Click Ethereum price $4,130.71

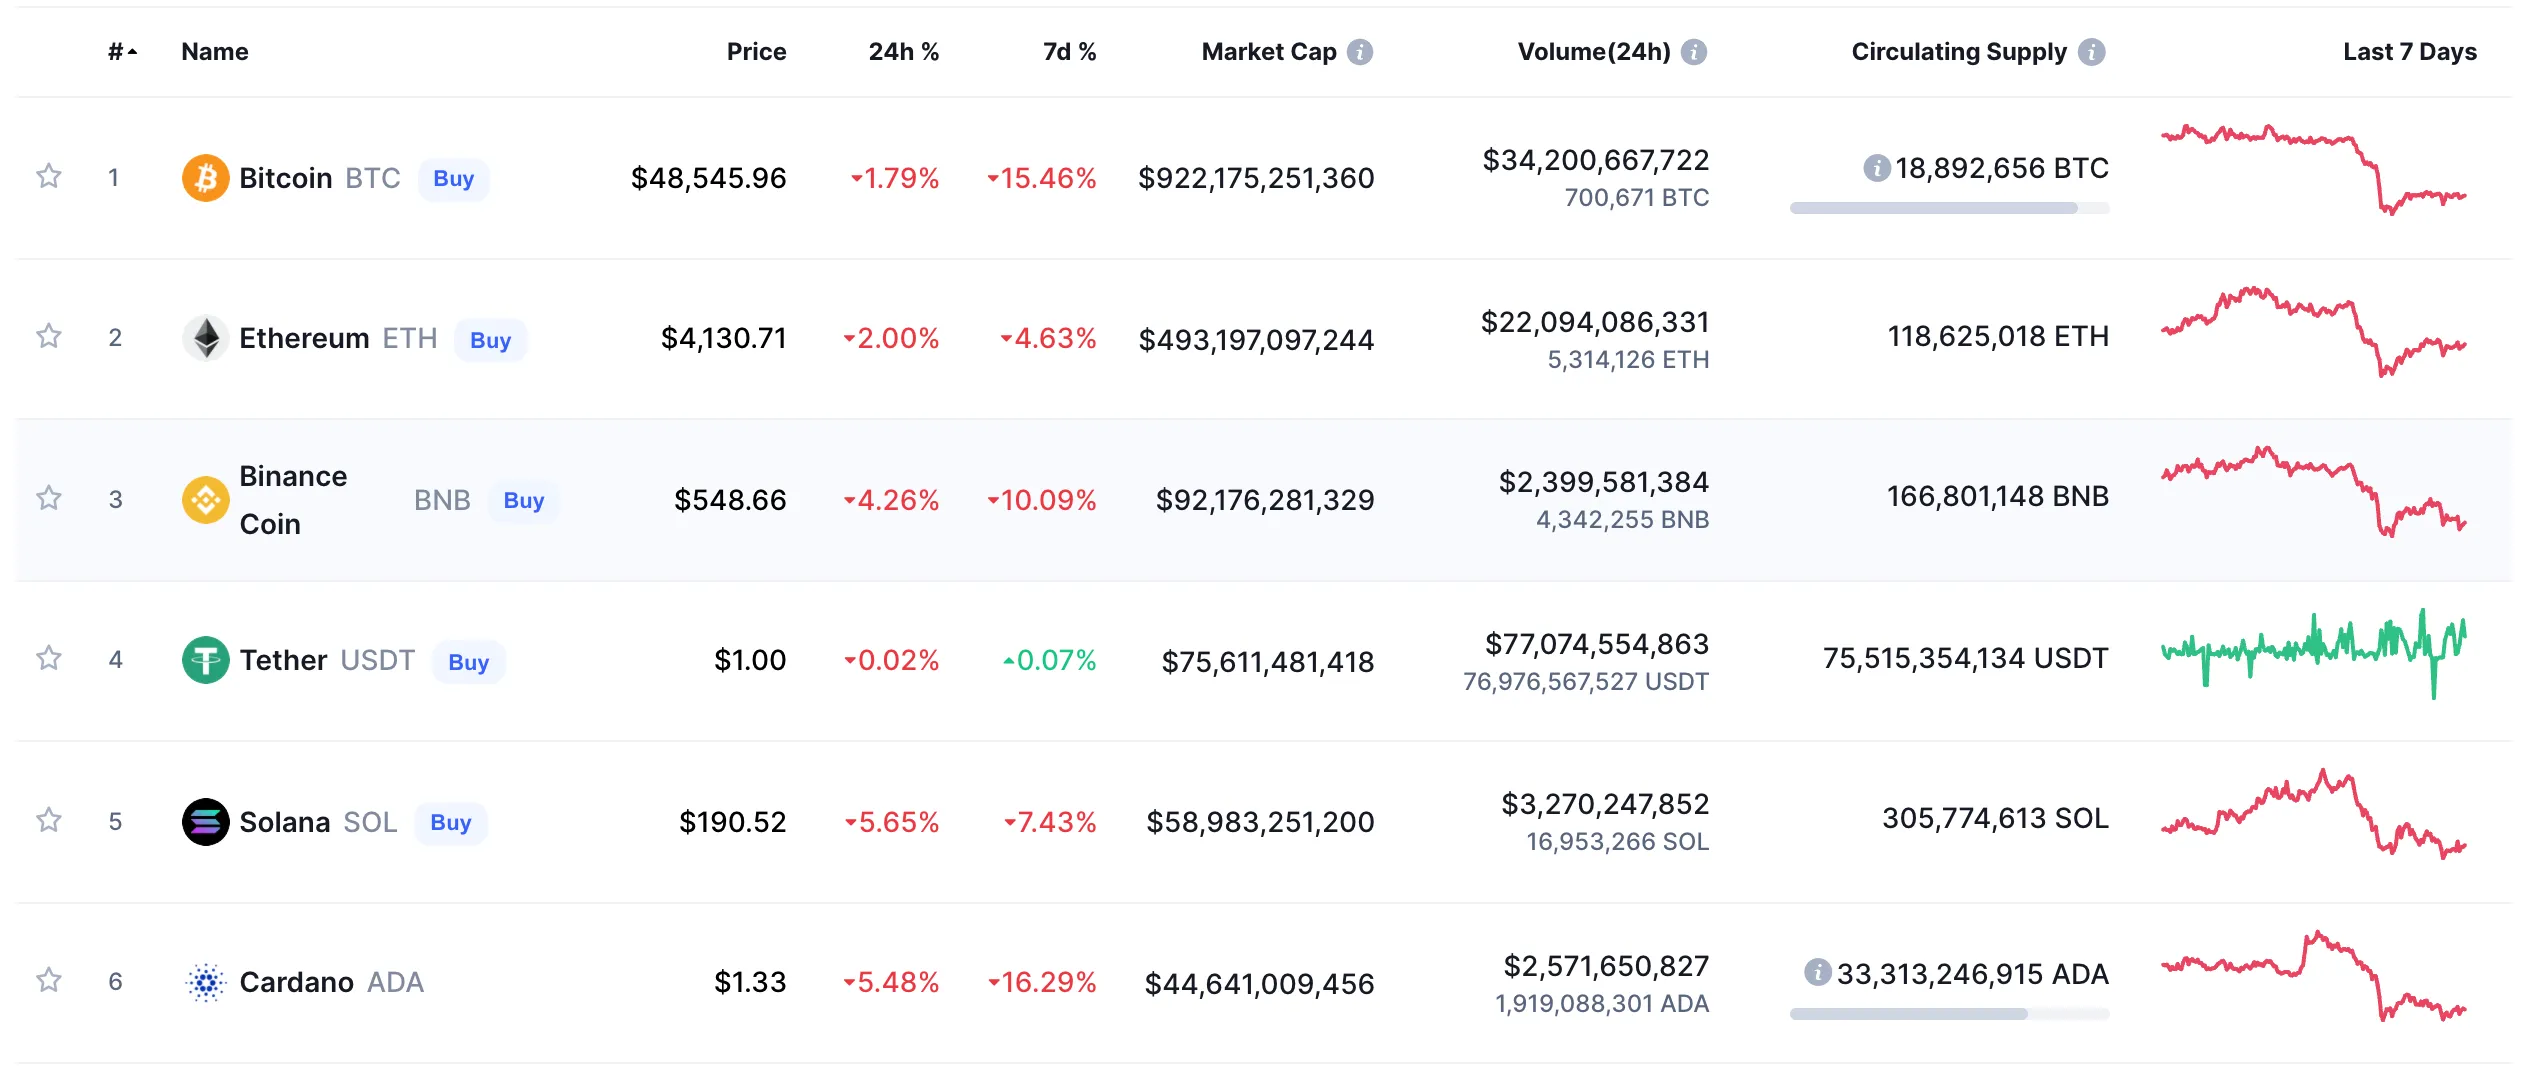724,338
